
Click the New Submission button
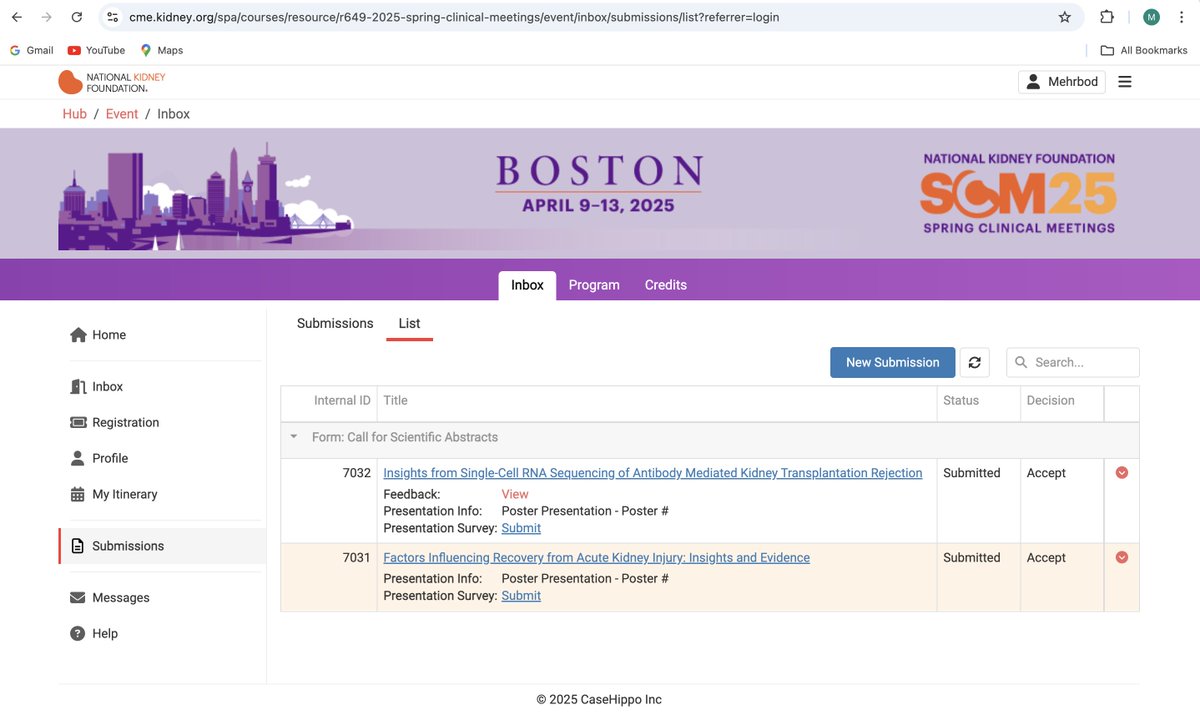pos(892,362)
